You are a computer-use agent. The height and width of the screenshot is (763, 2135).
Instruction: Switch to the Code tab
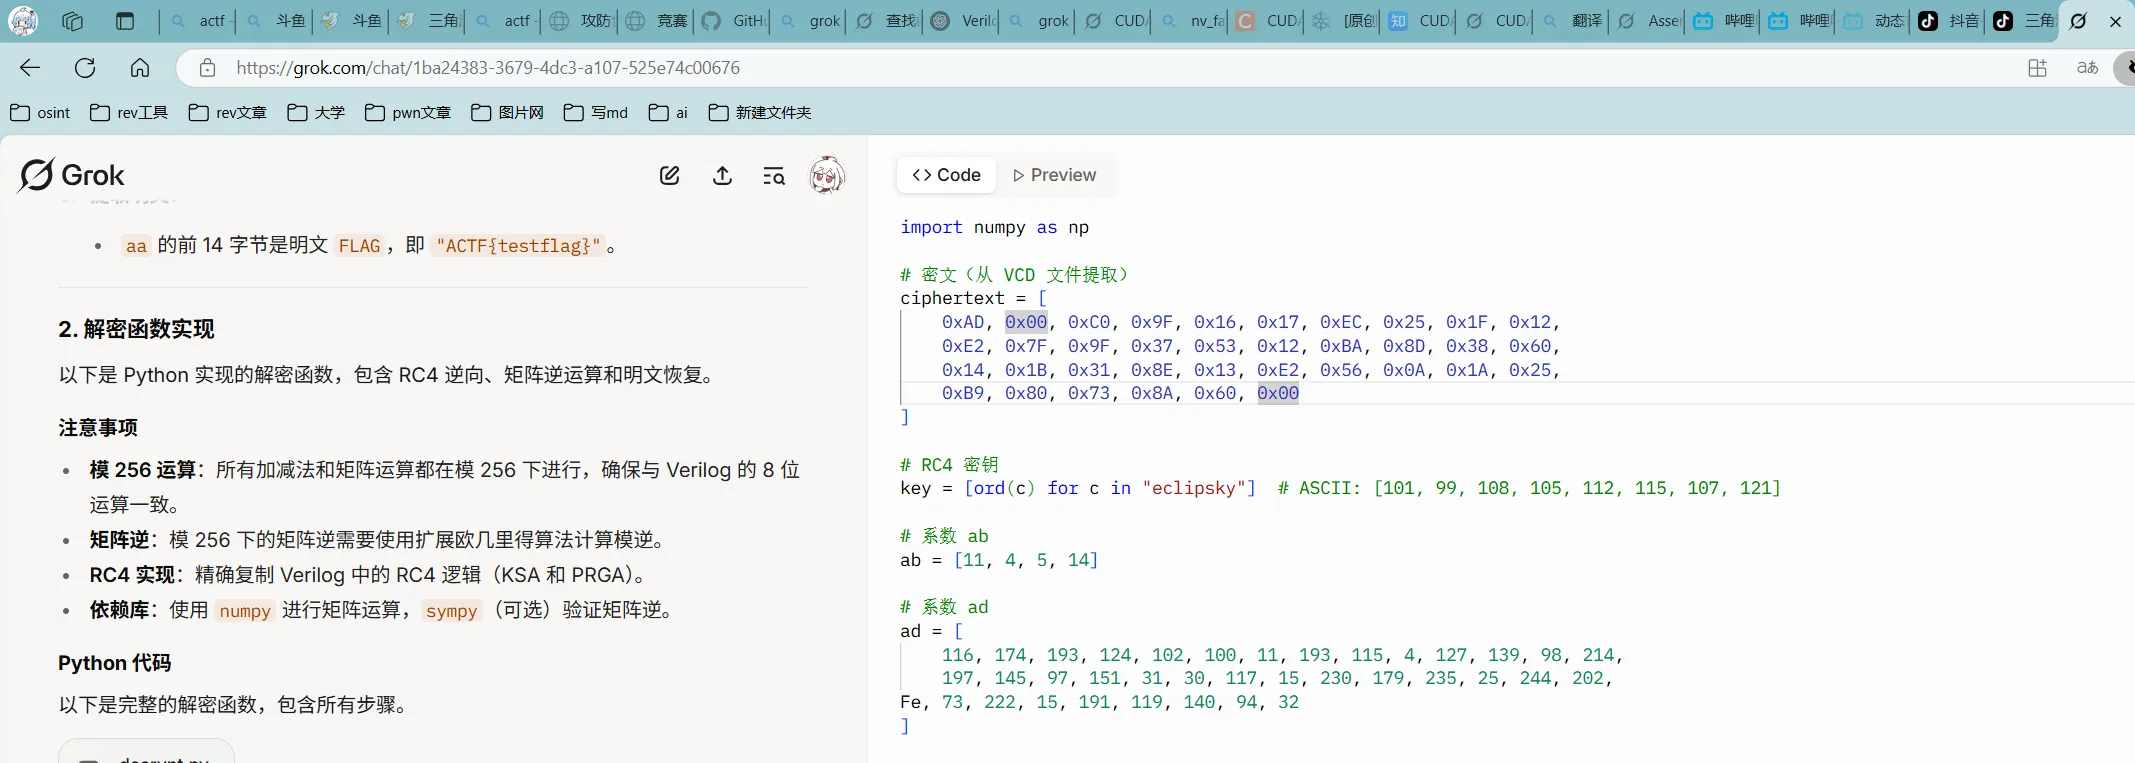click(x=946, y=175)
